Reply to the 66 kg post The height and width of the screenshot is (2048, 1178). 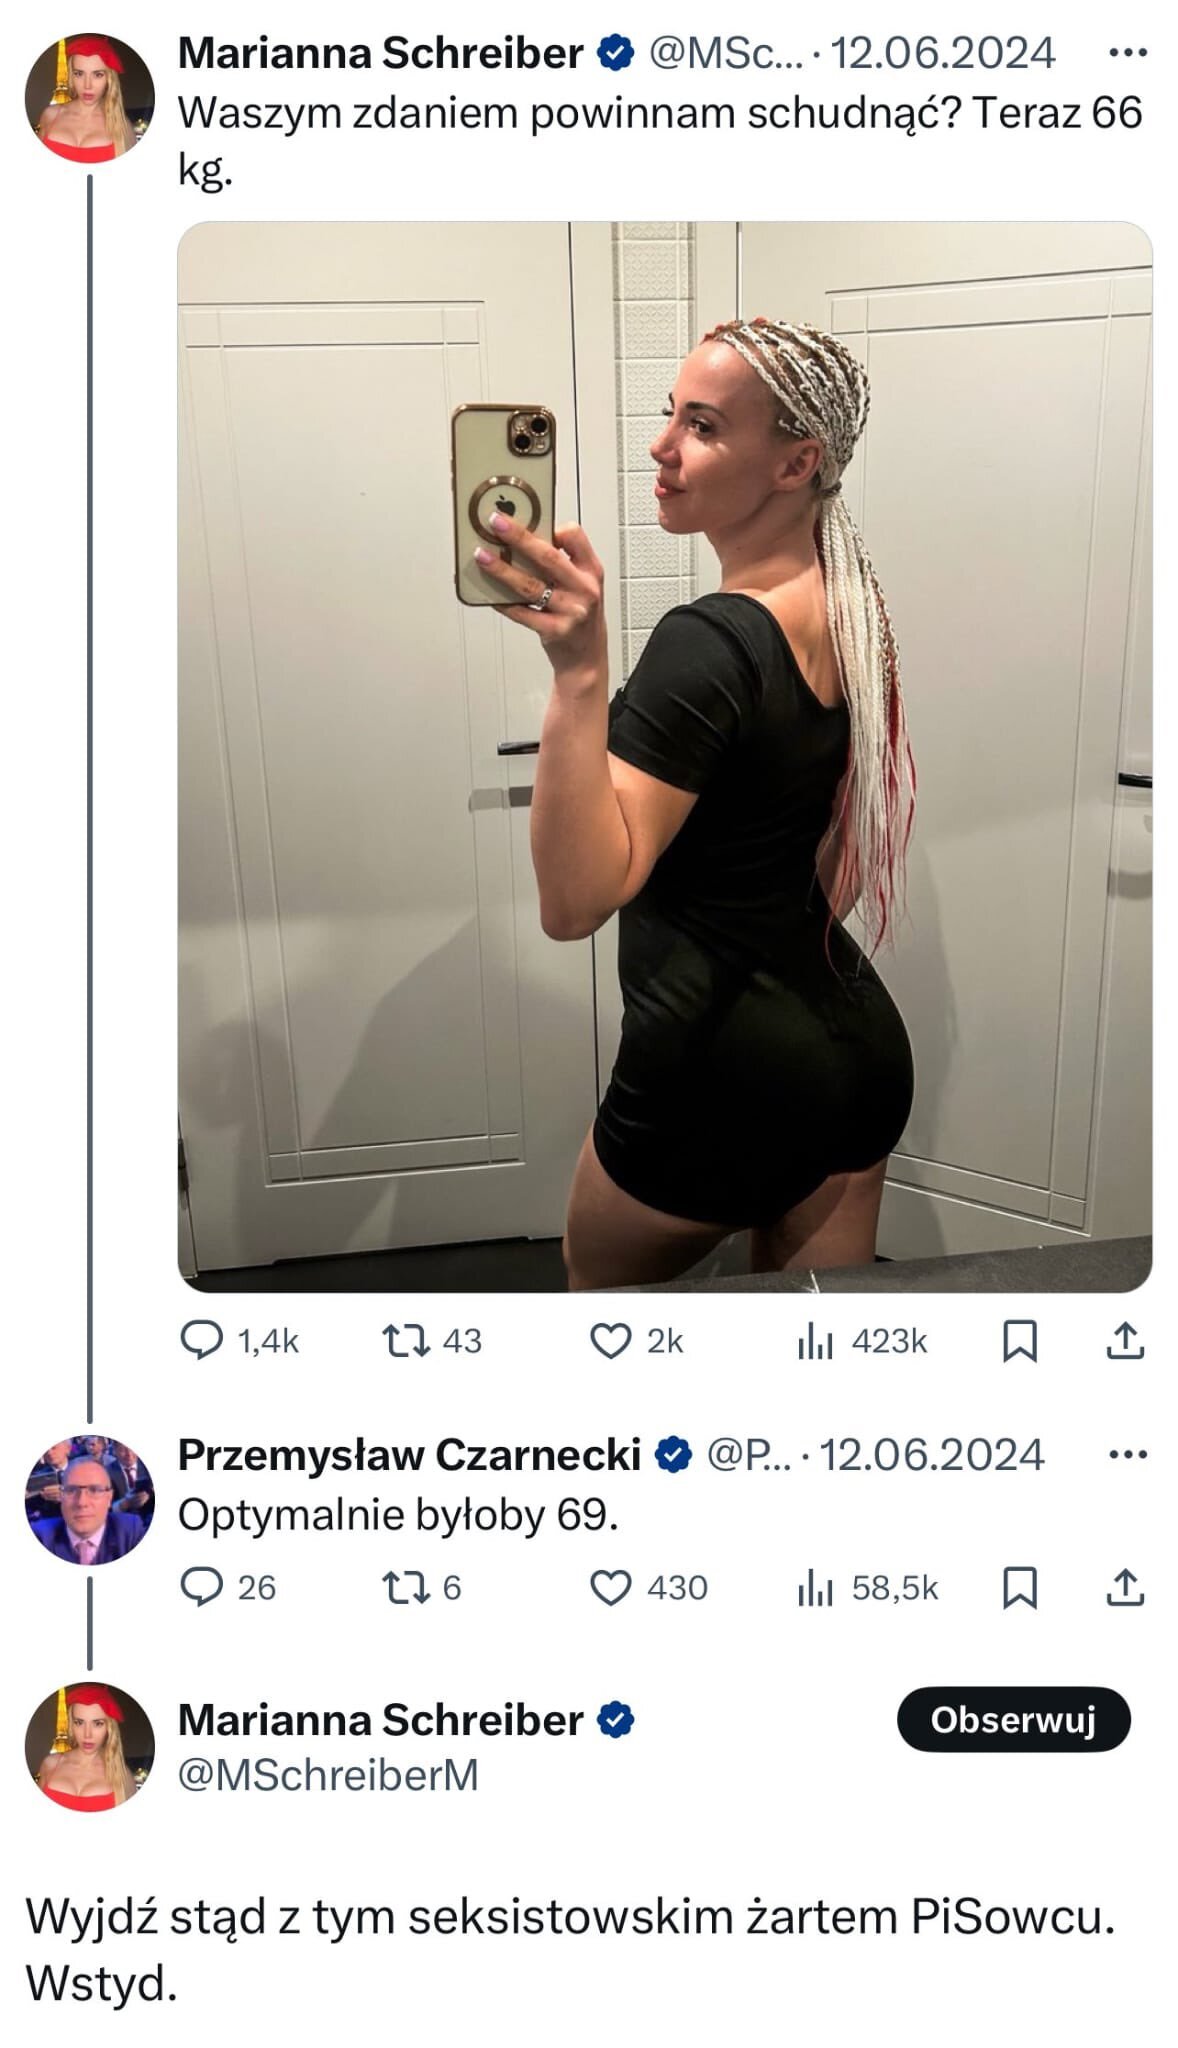click(201, 1340)
